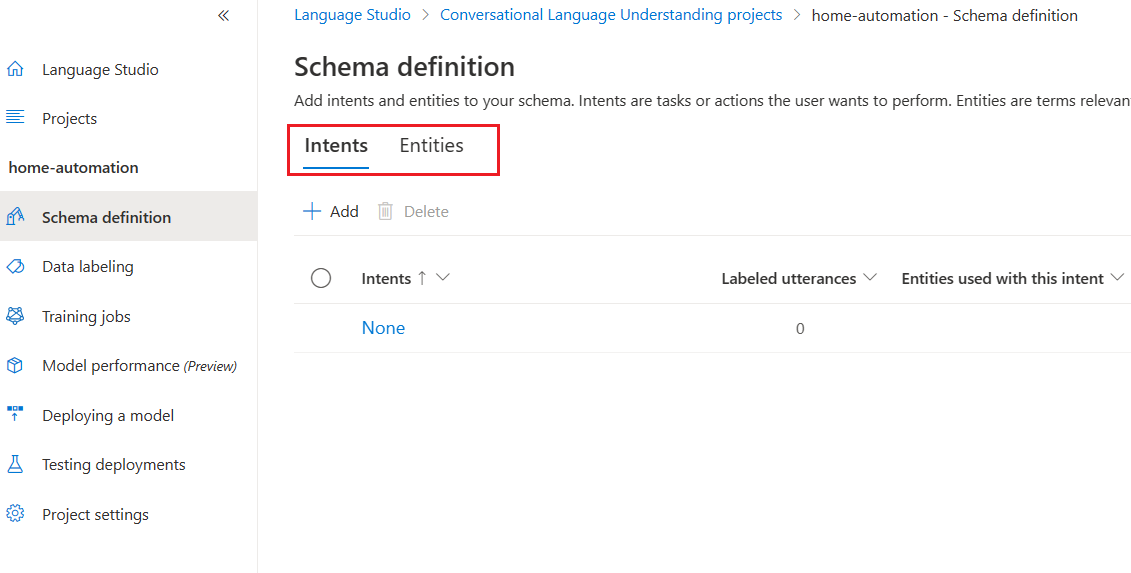Open Language Studio in the sidebar
The height and width of the screenshot is (573, 1131).
(x=100, y=70)
